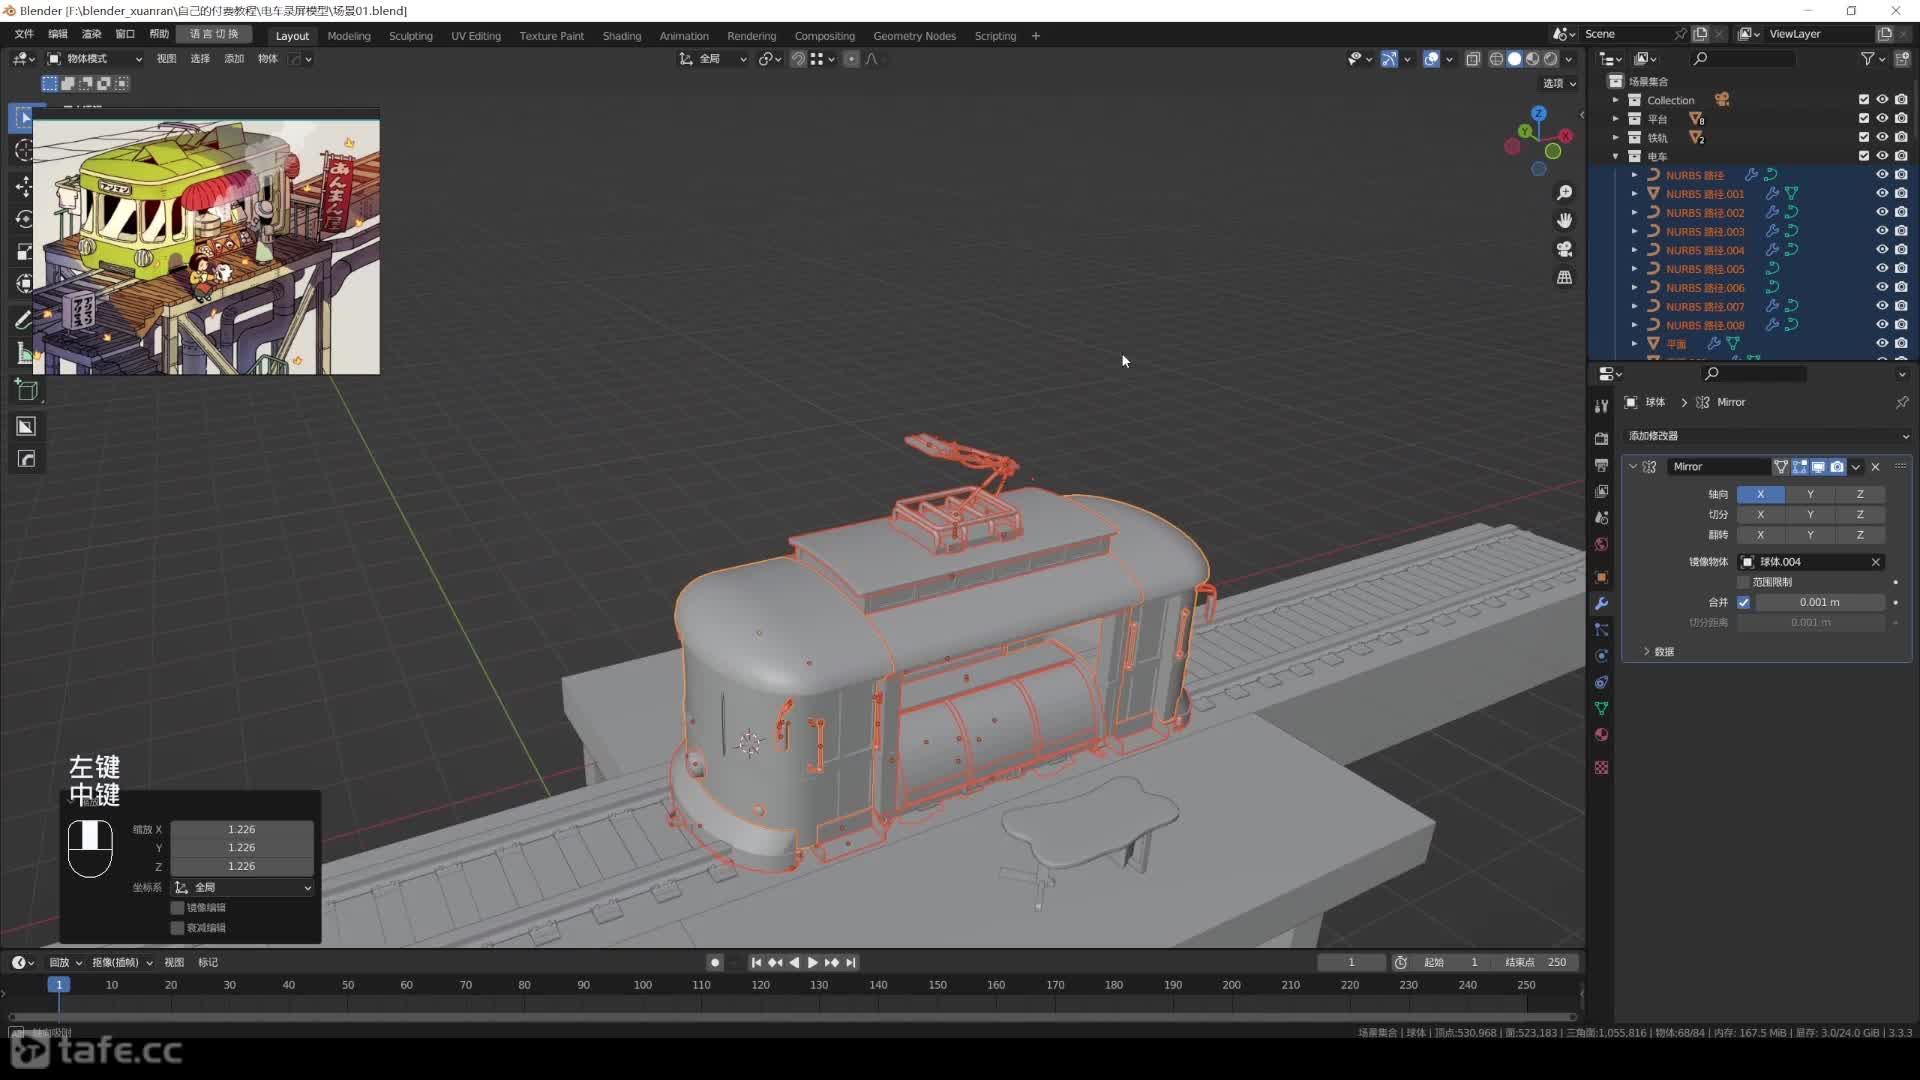Open the Material properties tab
The width and height of the screenshot is (1920, 1080).
coord(1601,735)
